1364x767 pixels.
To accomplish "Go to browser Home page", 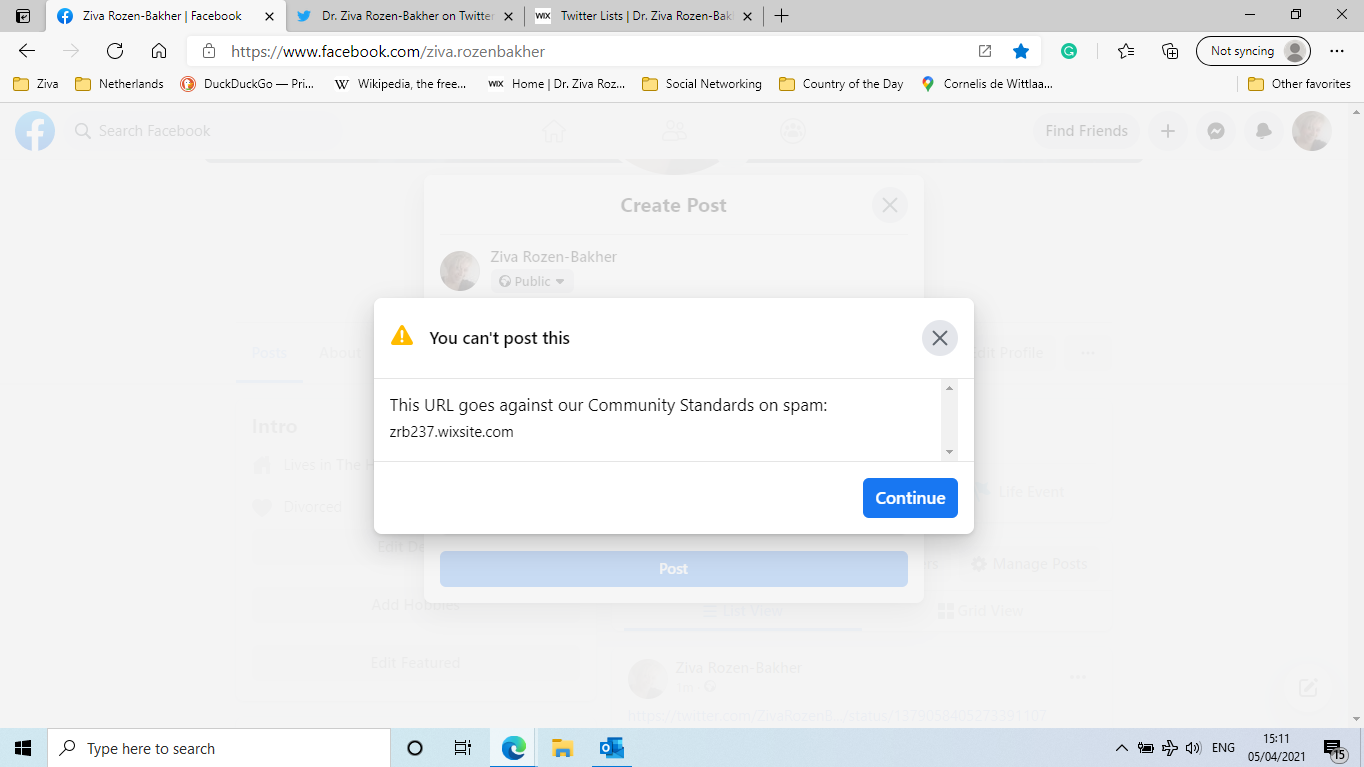I will coord(159,51).
